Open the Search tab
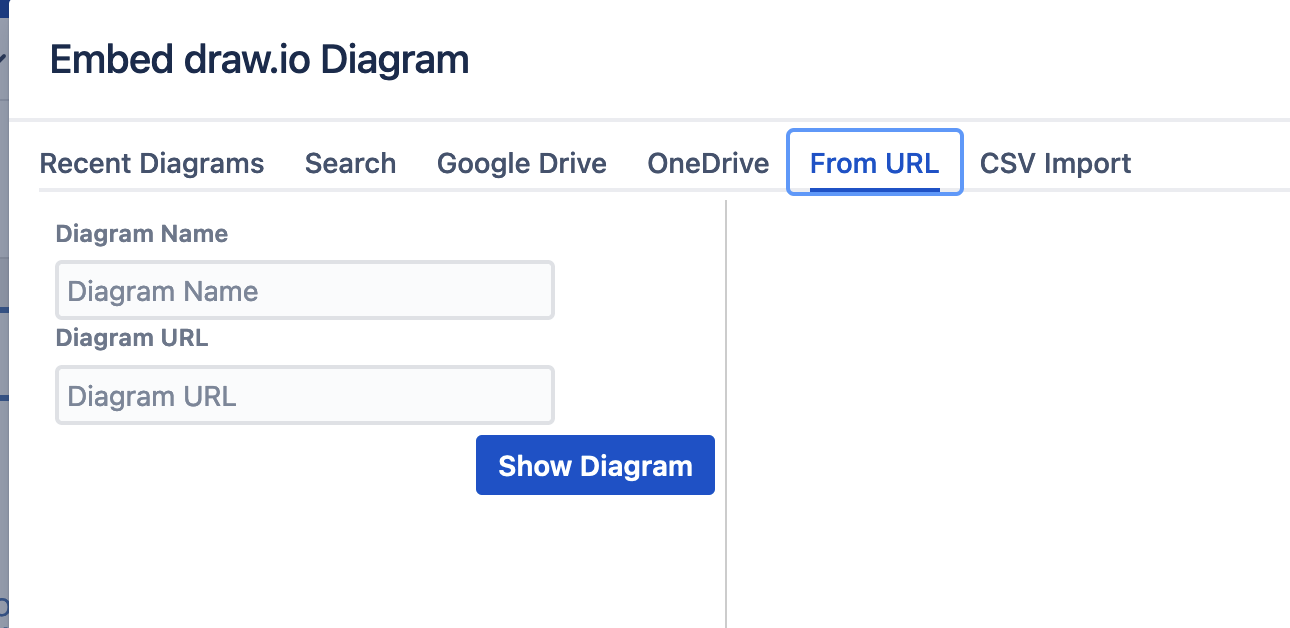This screenshot has height=628, width=1290. (x=349, y=163)
